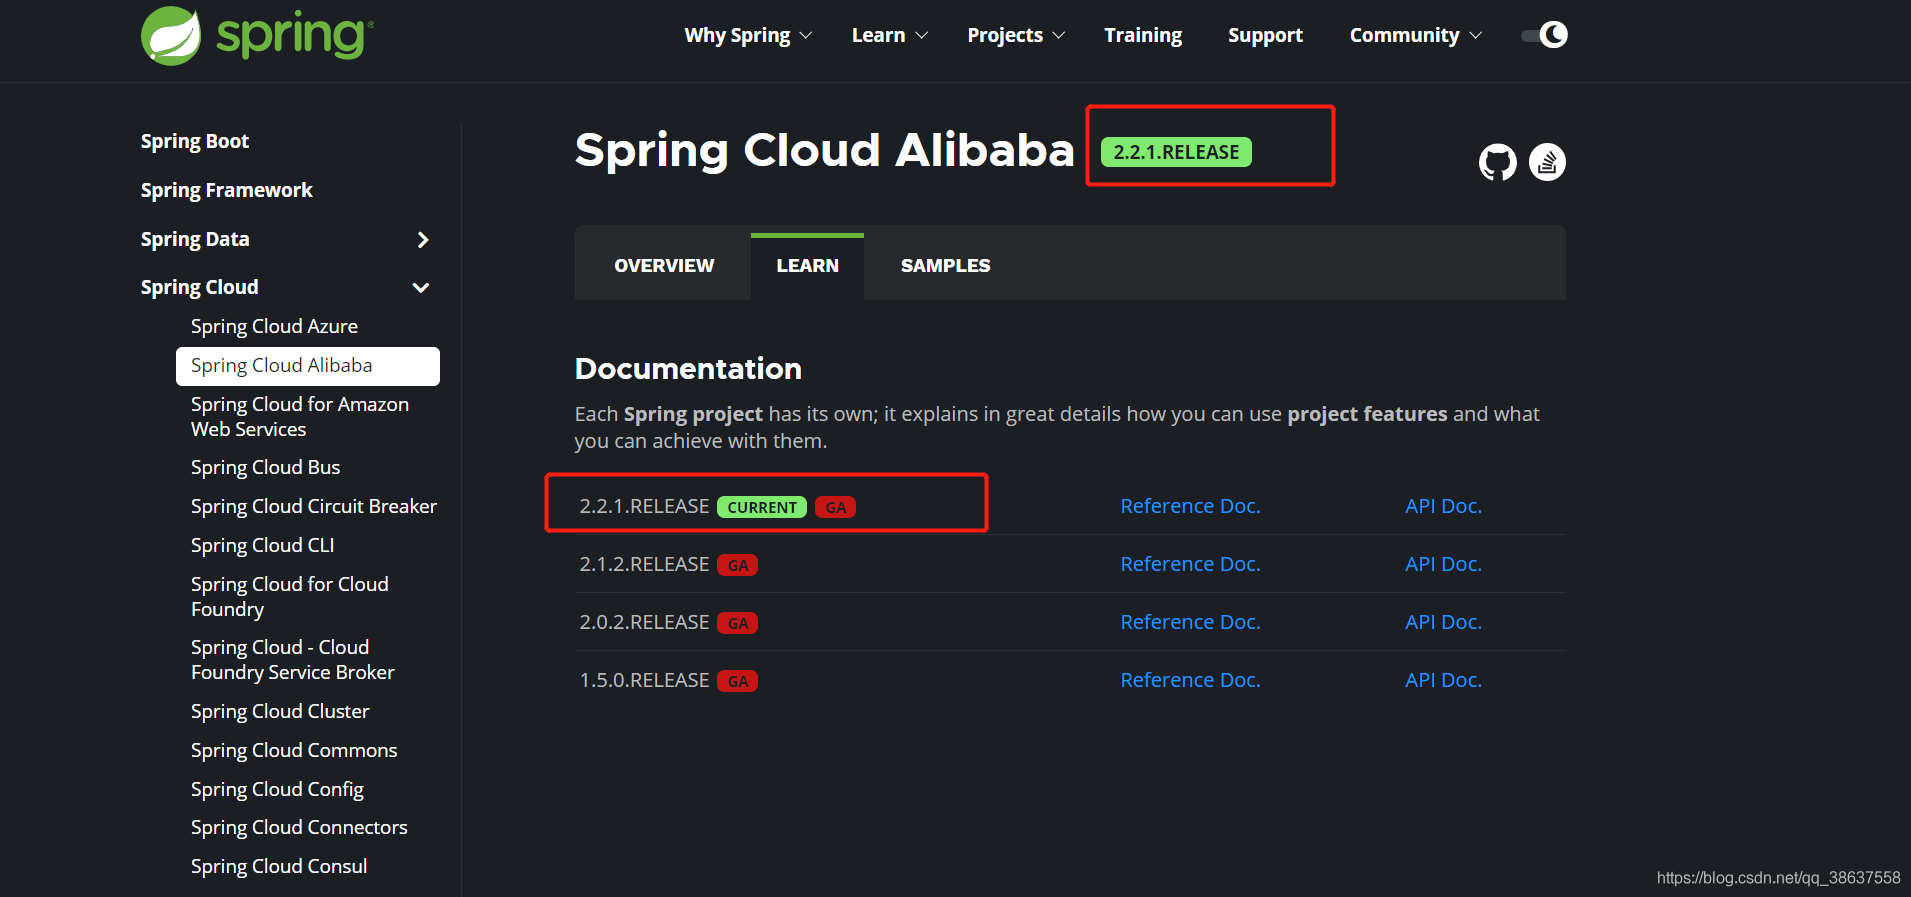Click the 2.2.1.RELEASE version text in table
Viewport: 1911px width, 897px height.
click(644, 506)
